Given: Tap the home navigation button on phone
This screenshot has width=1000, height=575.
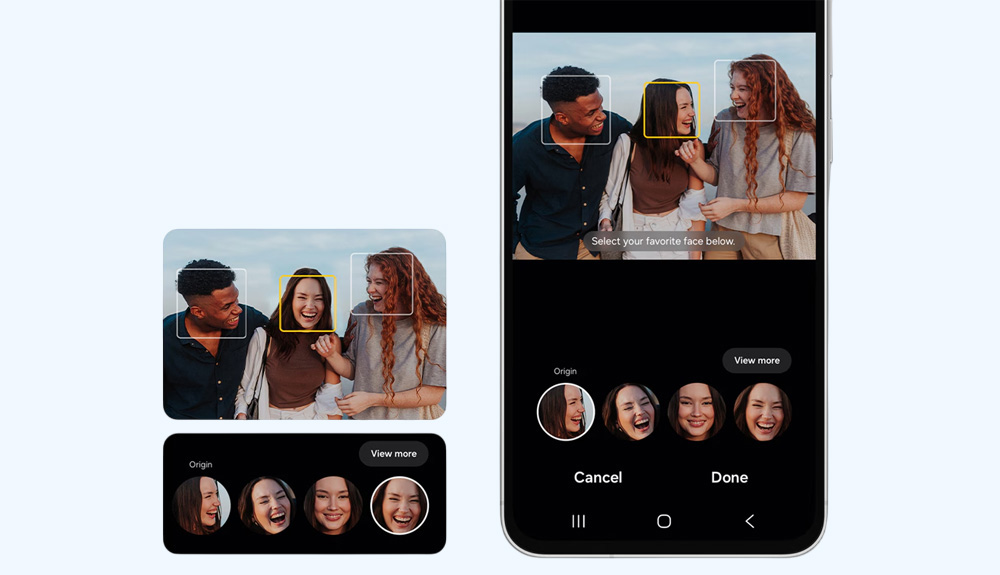Looking at the screenshot, I should (x=664, y=521).
